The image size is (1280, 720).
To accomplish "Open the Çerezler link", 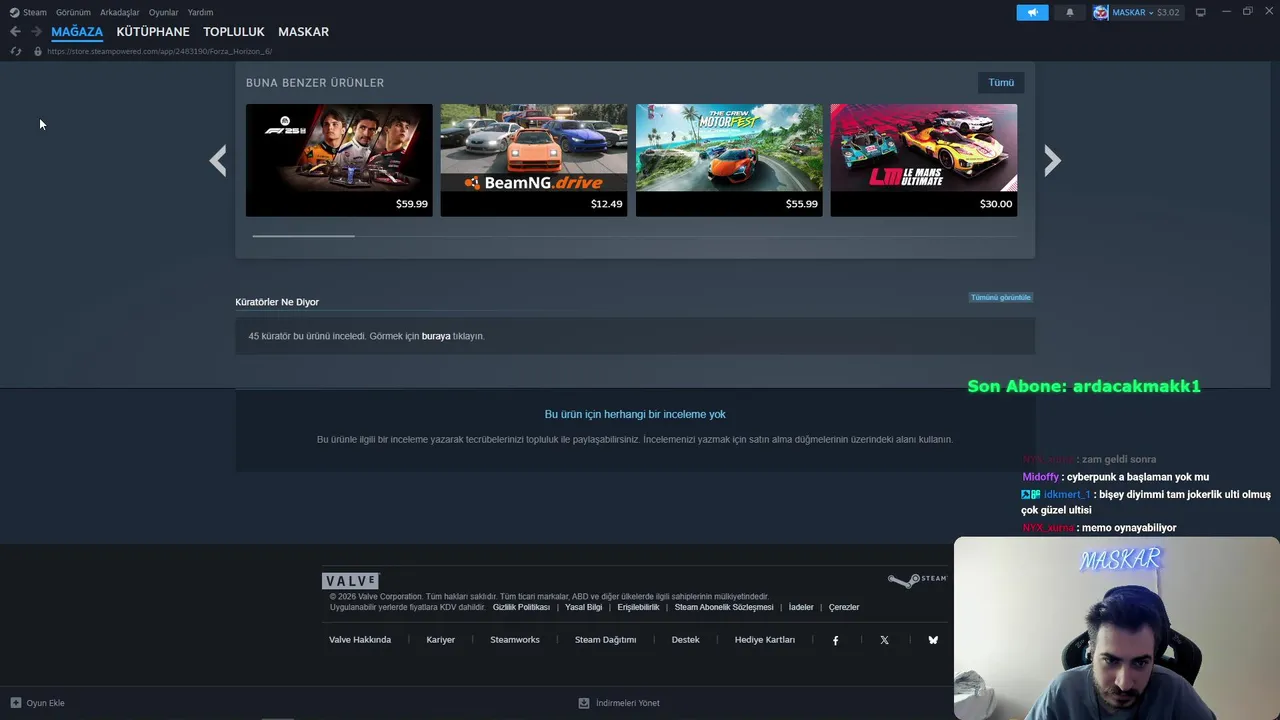I will coord(844,607).
